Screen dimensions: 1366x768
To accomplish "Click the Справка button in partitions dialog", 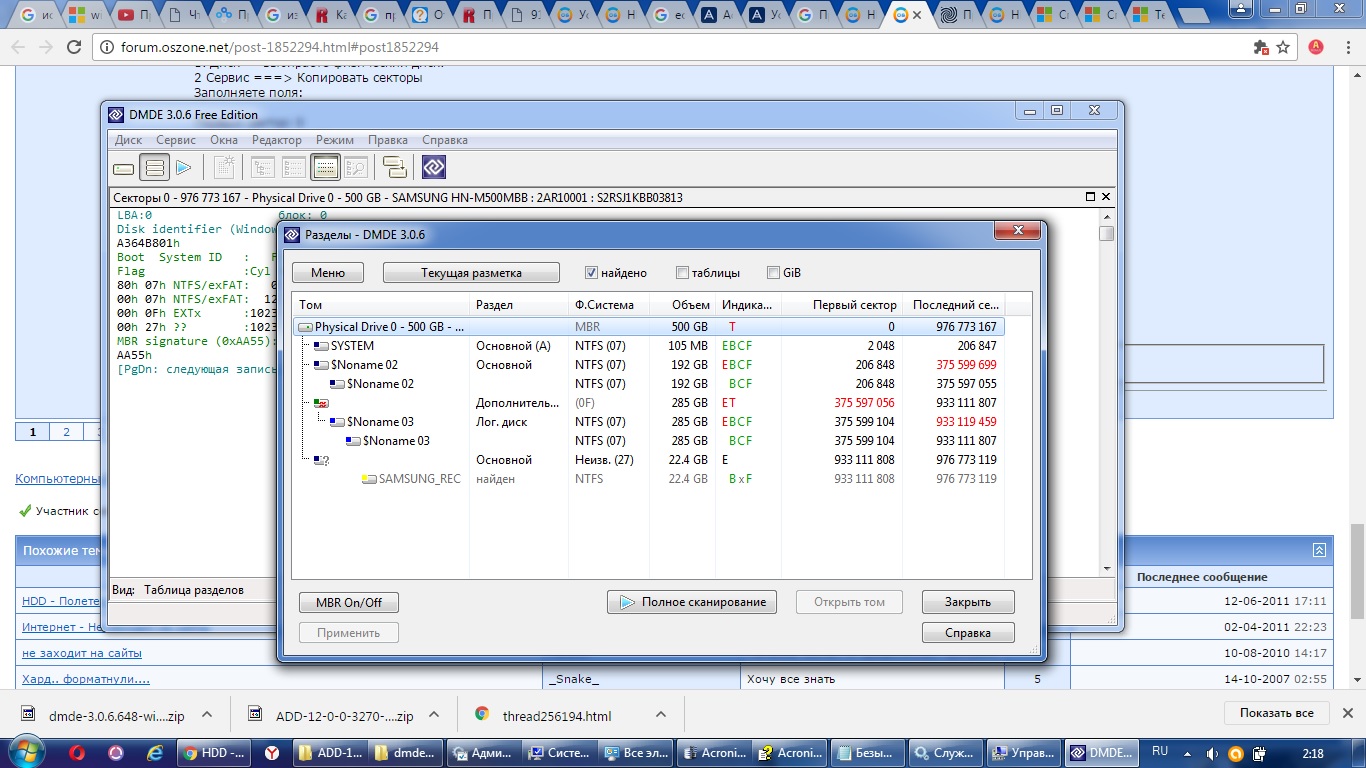I will pos(968,633).
